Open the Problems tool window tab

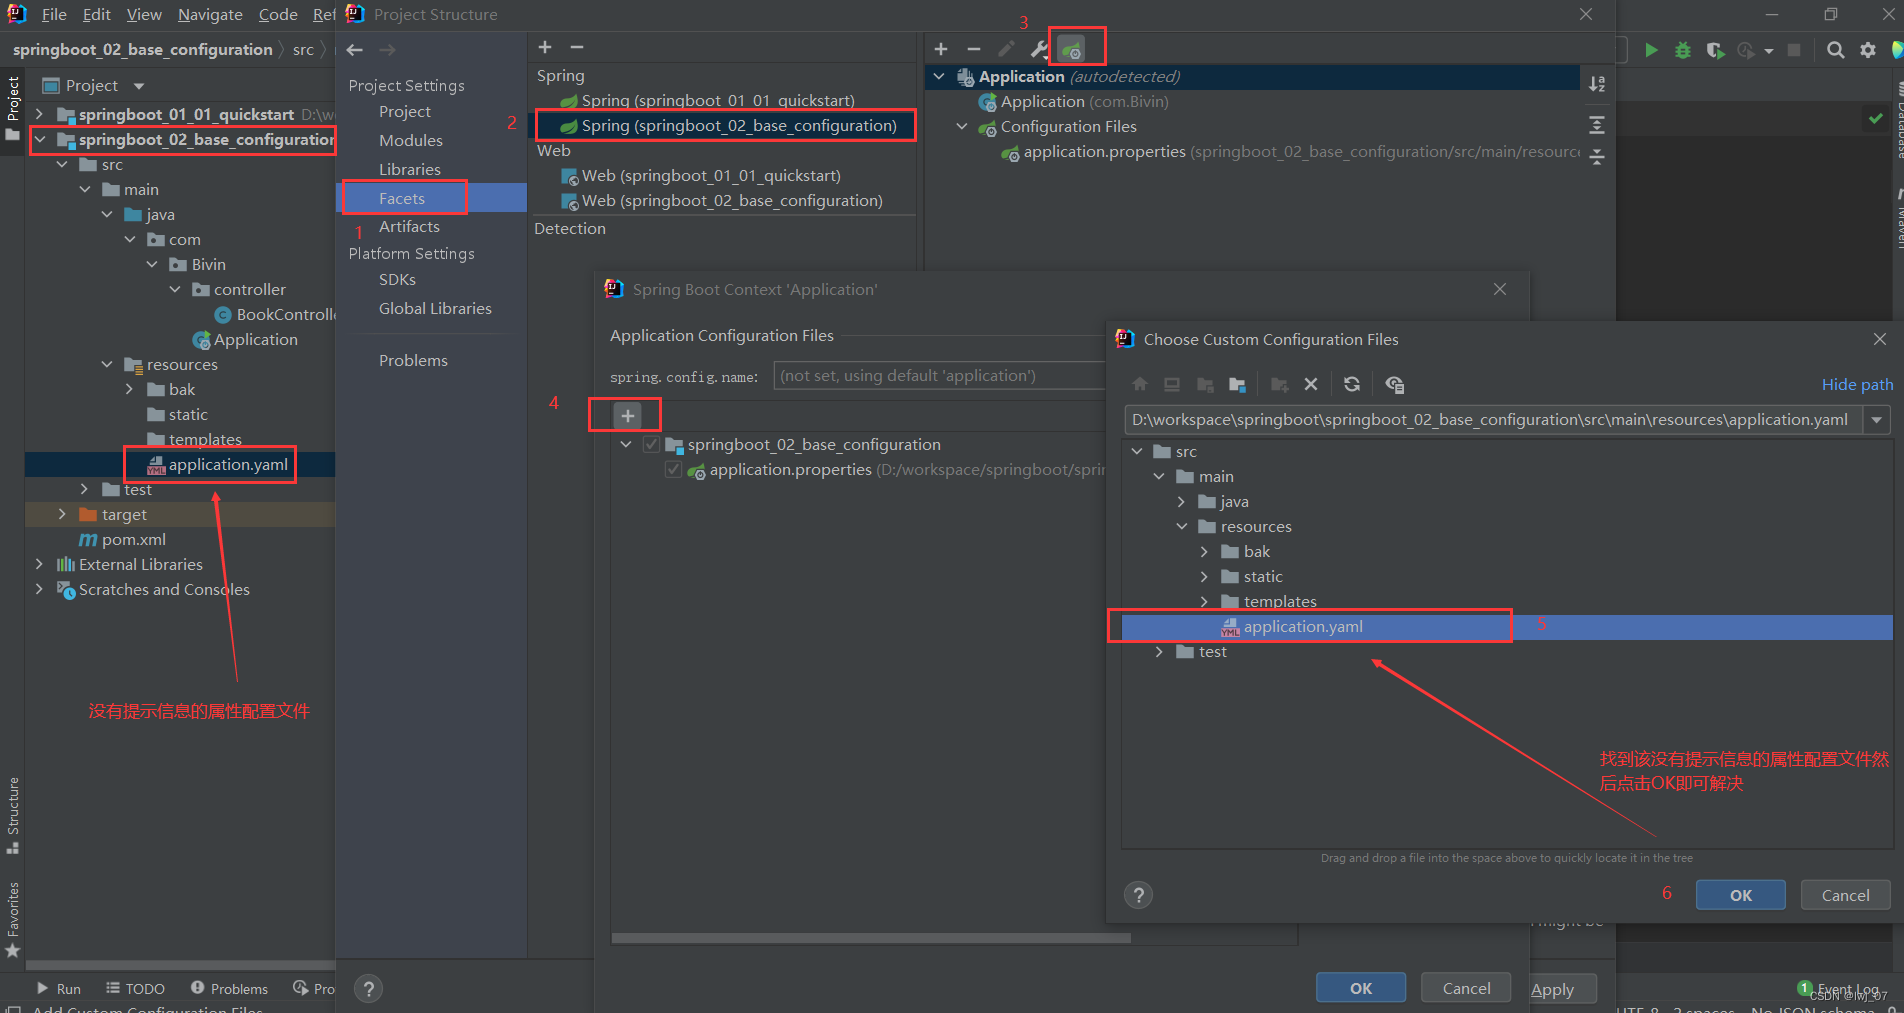click(229, 989)
